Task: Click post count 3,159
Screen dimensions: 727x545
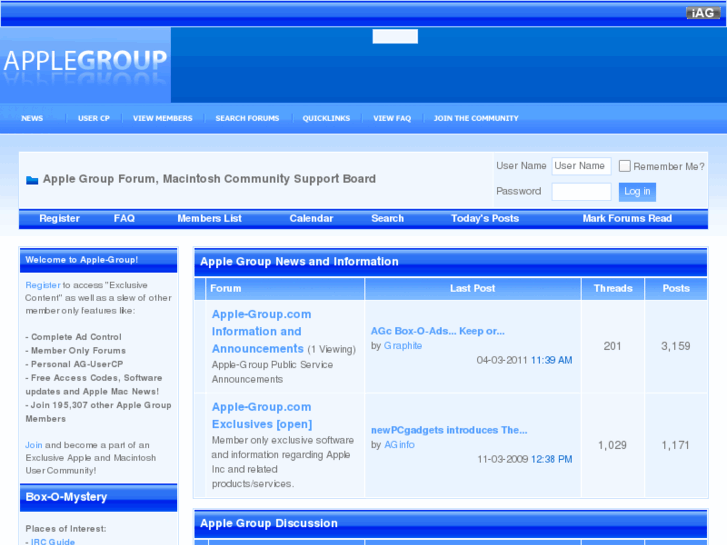Action: [x=676, y=346]
